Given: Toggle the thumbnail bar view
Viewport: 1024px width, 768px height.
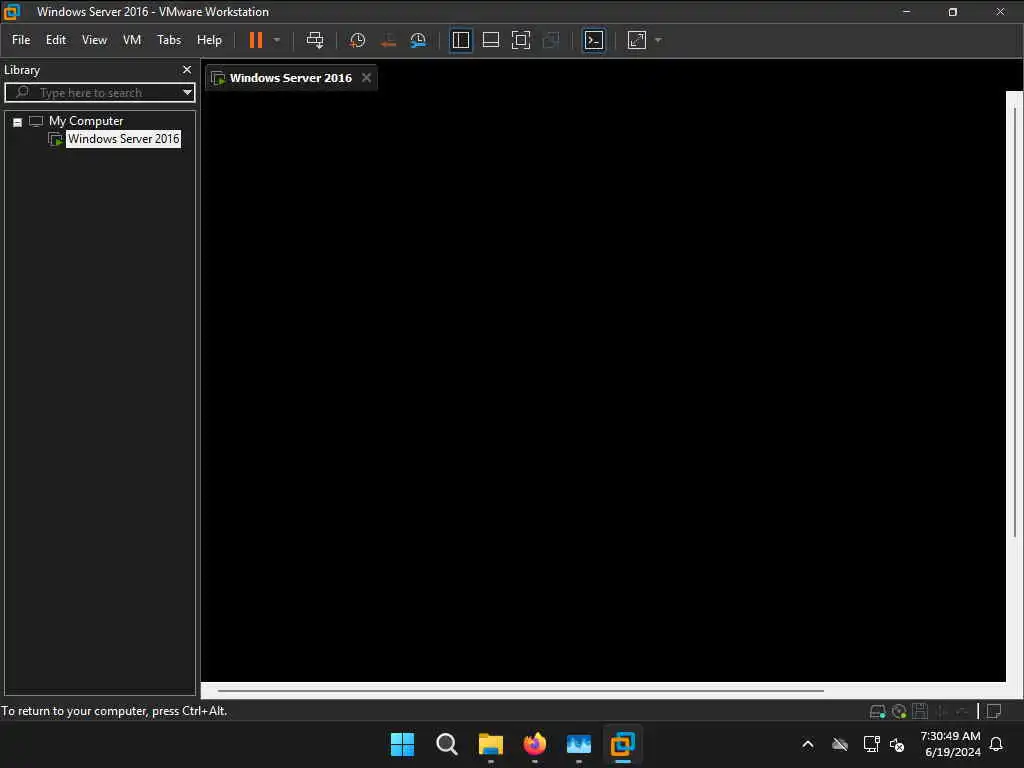Looking at the screenshot, I should (490, 40).
